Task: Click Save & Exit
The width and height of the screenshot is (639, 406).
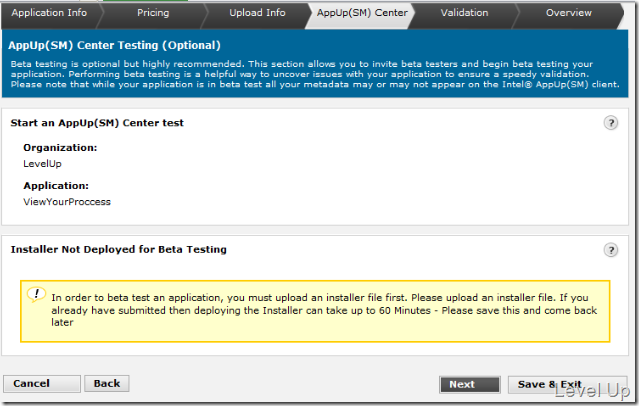Action: [567, 384]
